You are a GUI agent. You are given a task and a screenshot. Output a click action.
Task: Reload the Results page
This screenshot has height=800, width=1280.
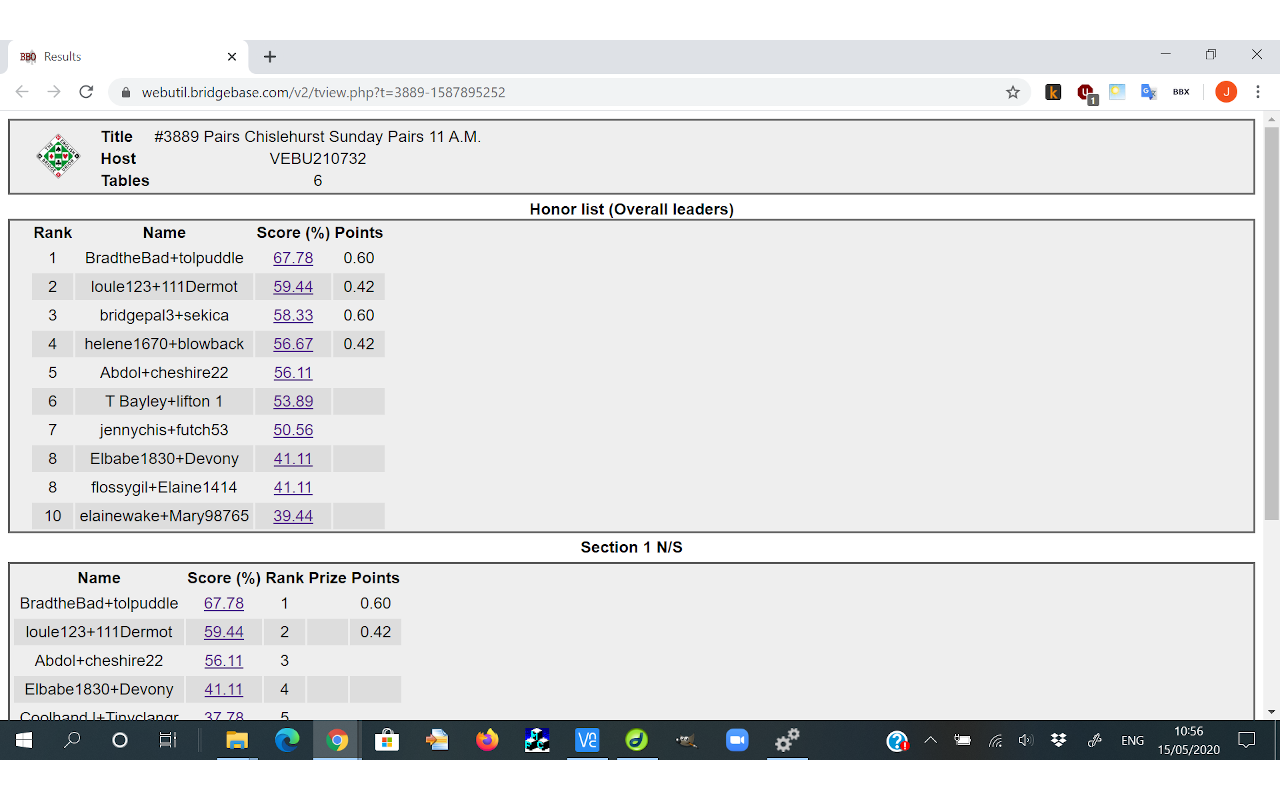click(x=86, y=92)
